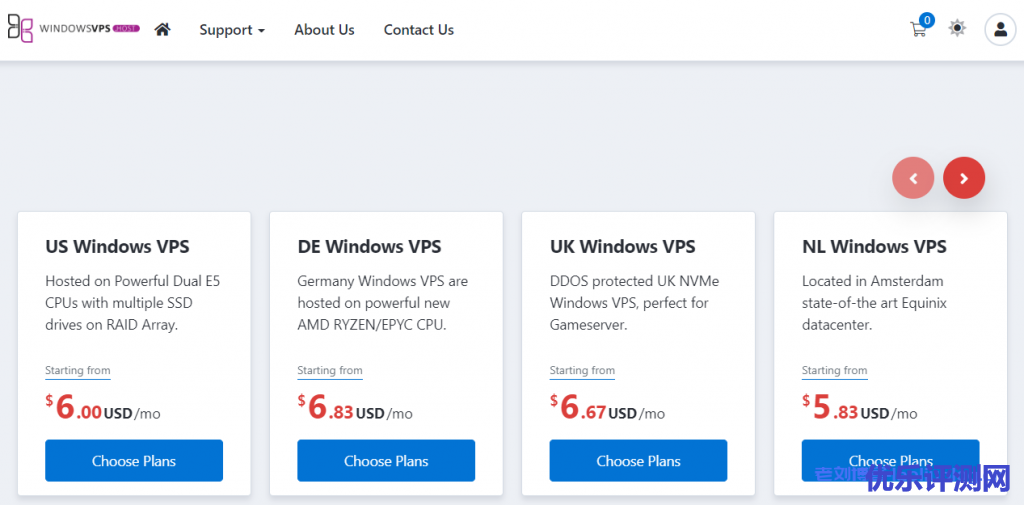Toggle light/dark theme sun icon
Viewport: 1024px width, 505px height.
[x=957, y=29]
